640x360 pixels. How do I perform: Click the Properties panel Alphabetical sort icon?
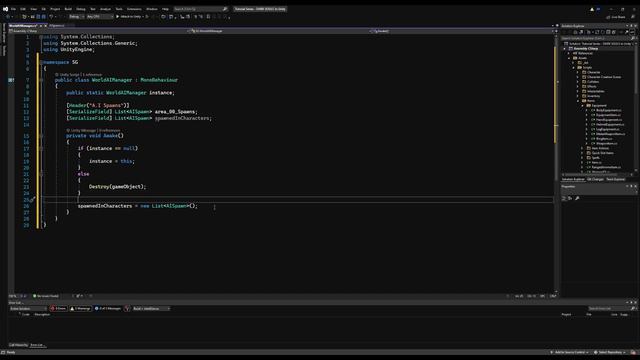[x=570, y=198]
